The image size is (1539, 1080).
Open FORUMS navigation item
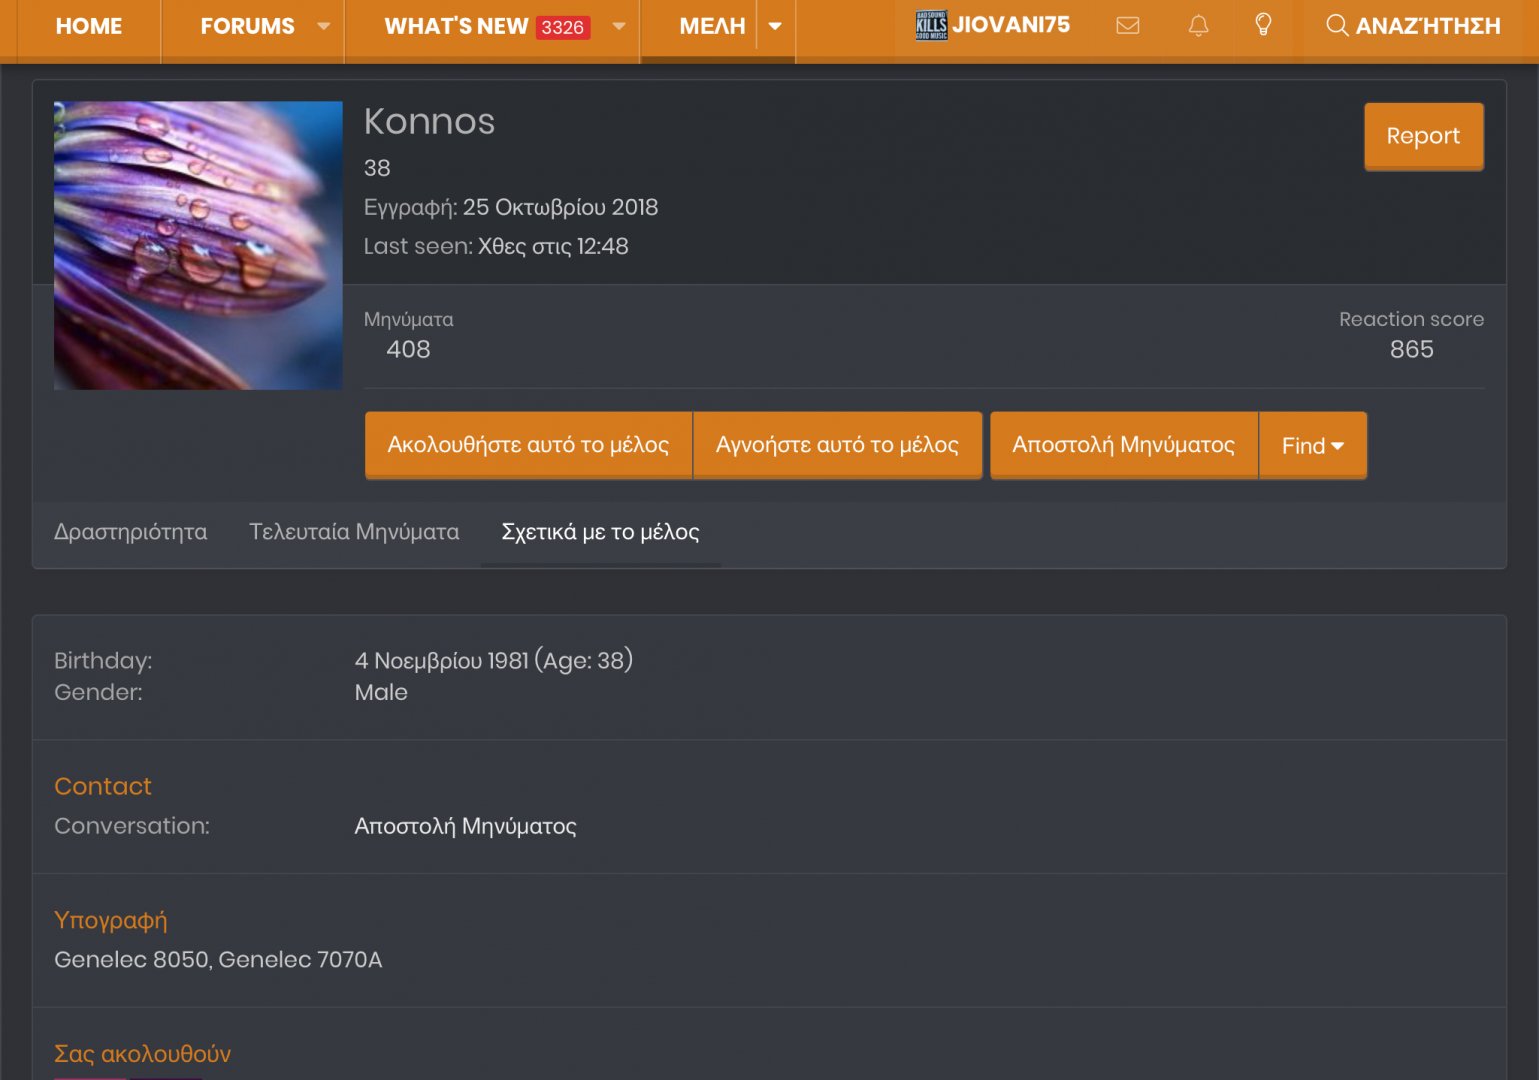tap(247, 26)
